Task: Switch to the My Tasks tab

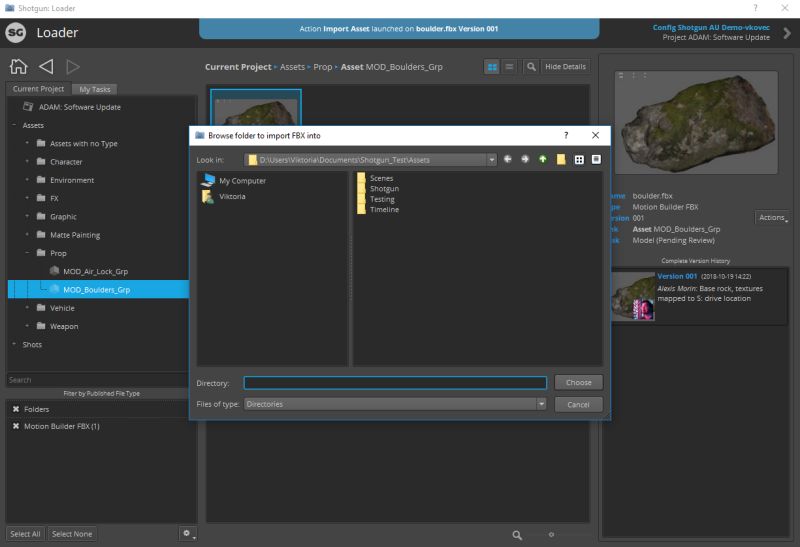Action: click(95, 89)
